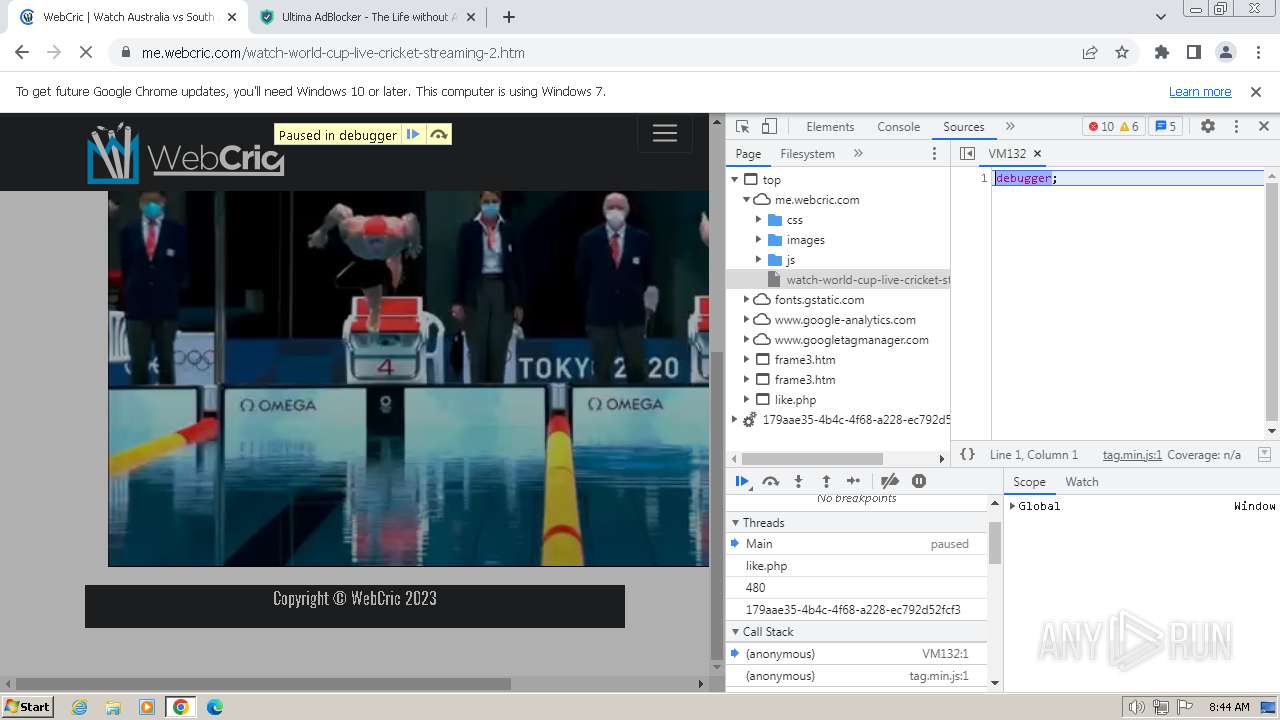Screen dimensions: 1280x720
Task: Expand the like.php frame node
Action: pos(747,400)
